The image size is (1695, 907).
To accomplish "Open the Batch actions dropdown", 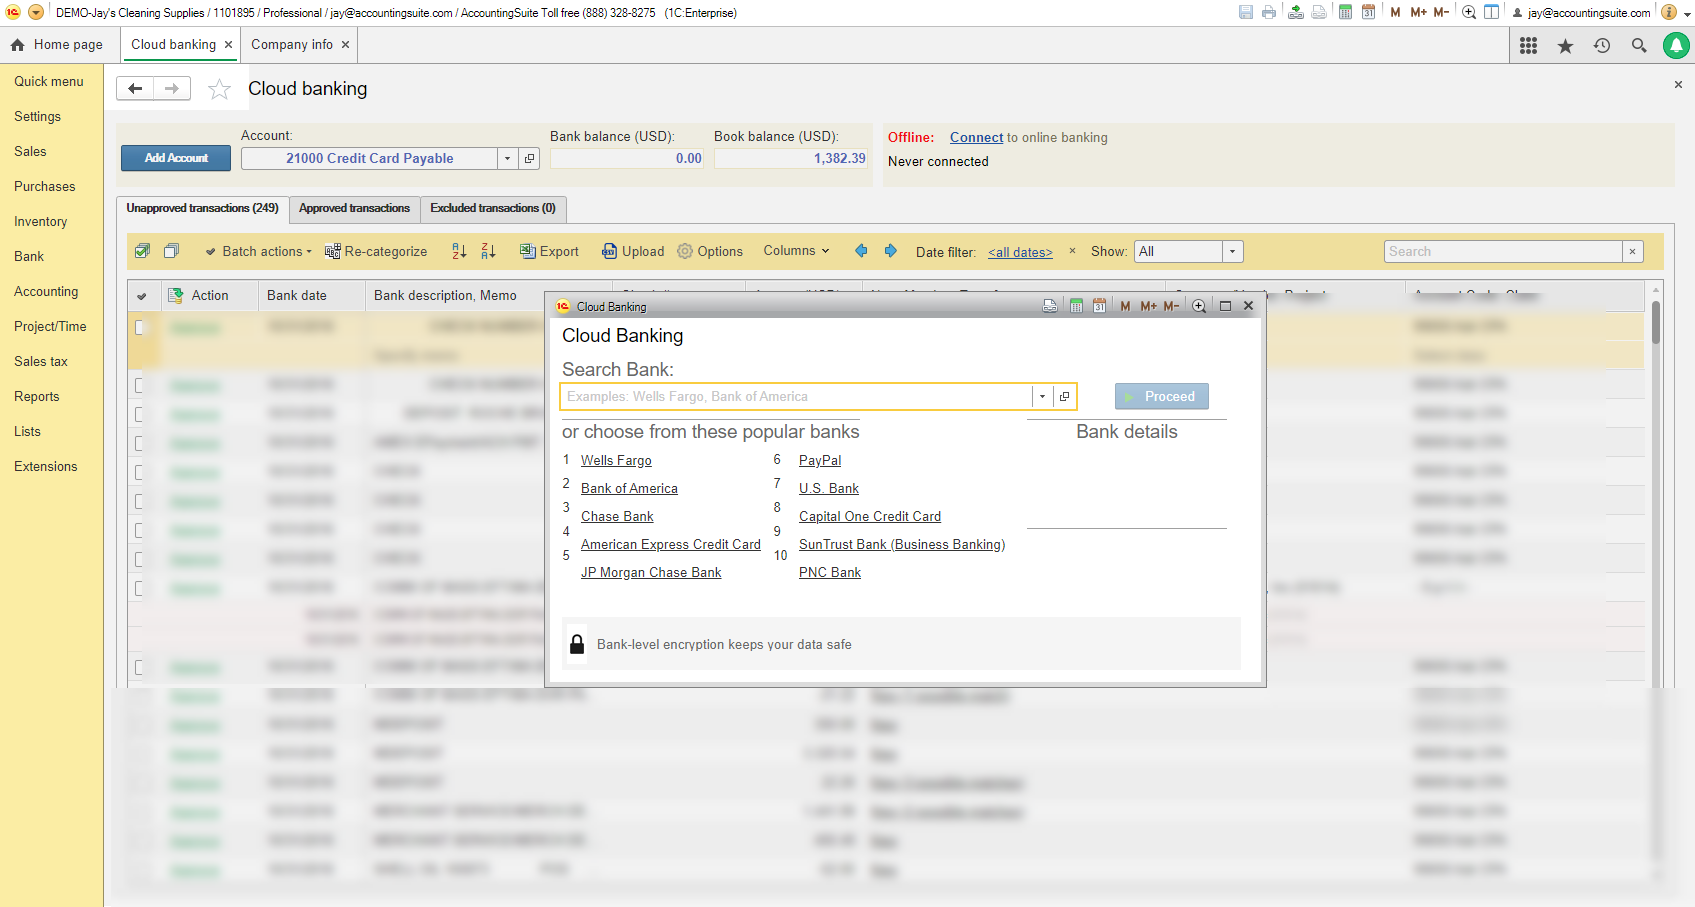I will (x=258, y=251).
